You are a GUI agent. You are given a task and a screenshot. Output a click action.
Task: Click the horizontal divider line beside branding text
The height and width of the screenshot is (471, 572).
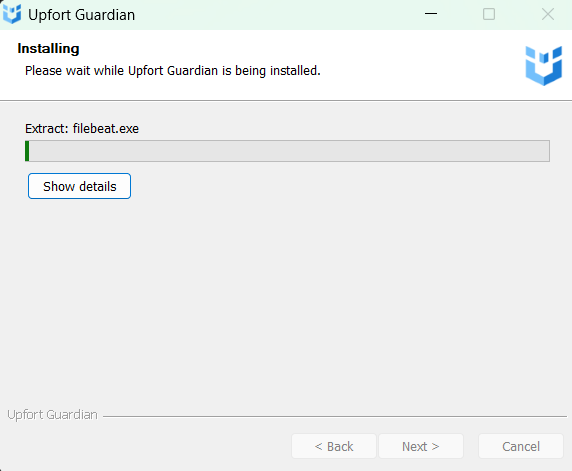click(x=335, y=416)
